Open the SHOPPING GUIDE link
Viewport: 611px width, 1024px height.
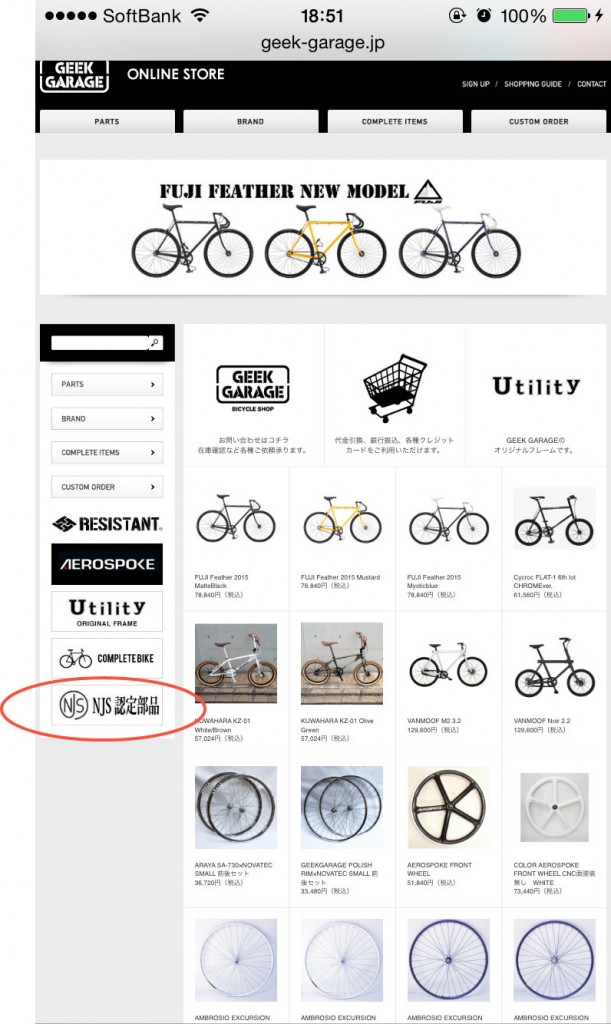(x=533, y=84)
